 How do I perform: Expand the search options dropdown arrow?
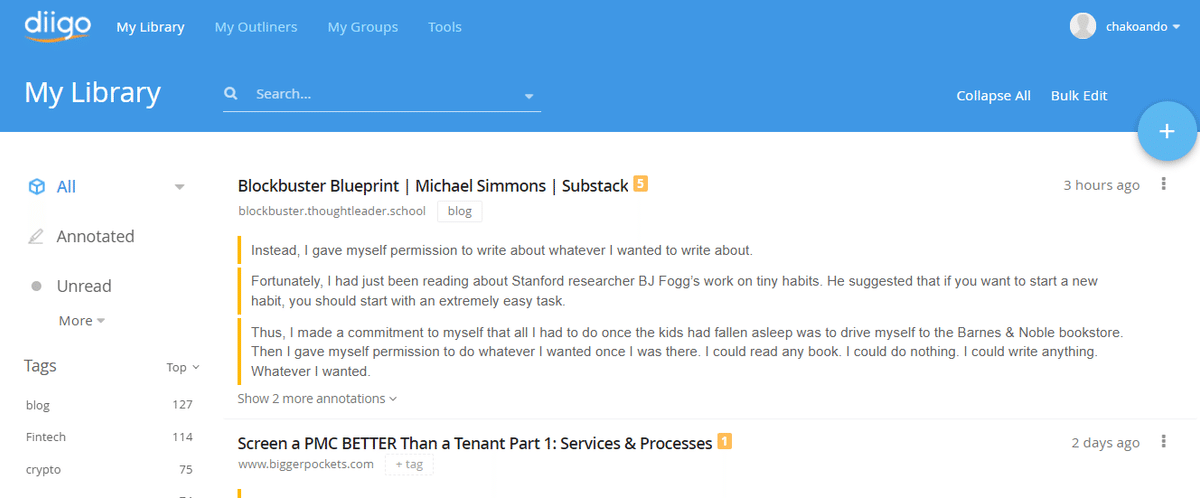click(x=529, y=97)
